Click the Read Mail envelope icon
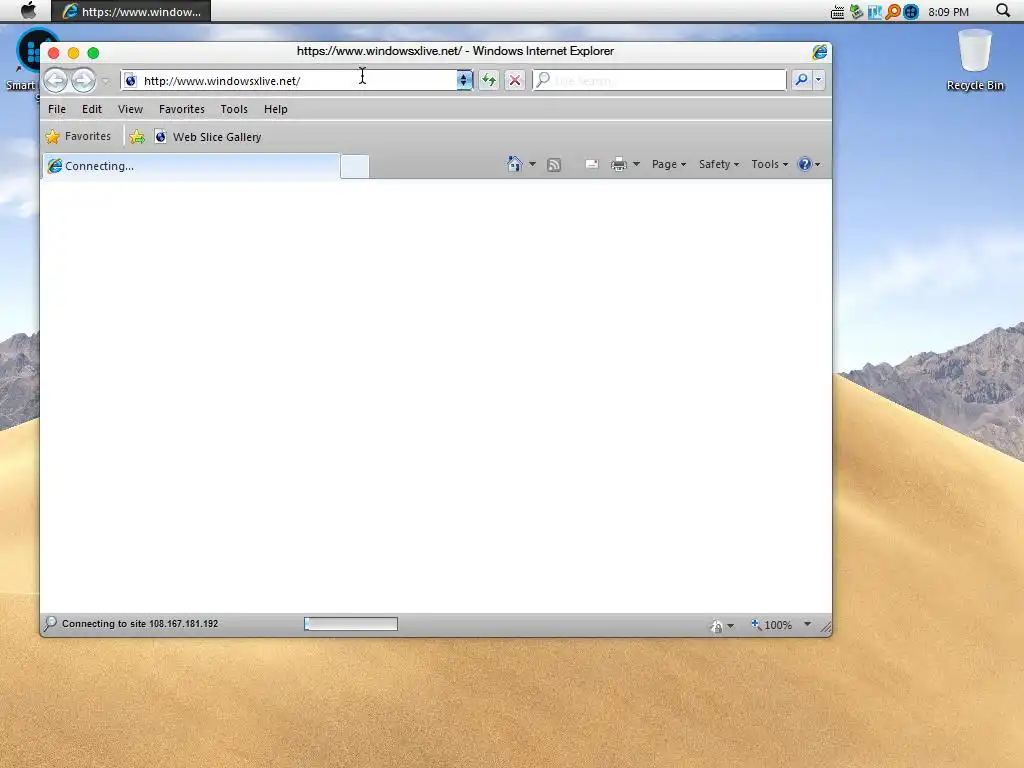The width and height of the screenshot is (1024, 768). pos(592,164)
